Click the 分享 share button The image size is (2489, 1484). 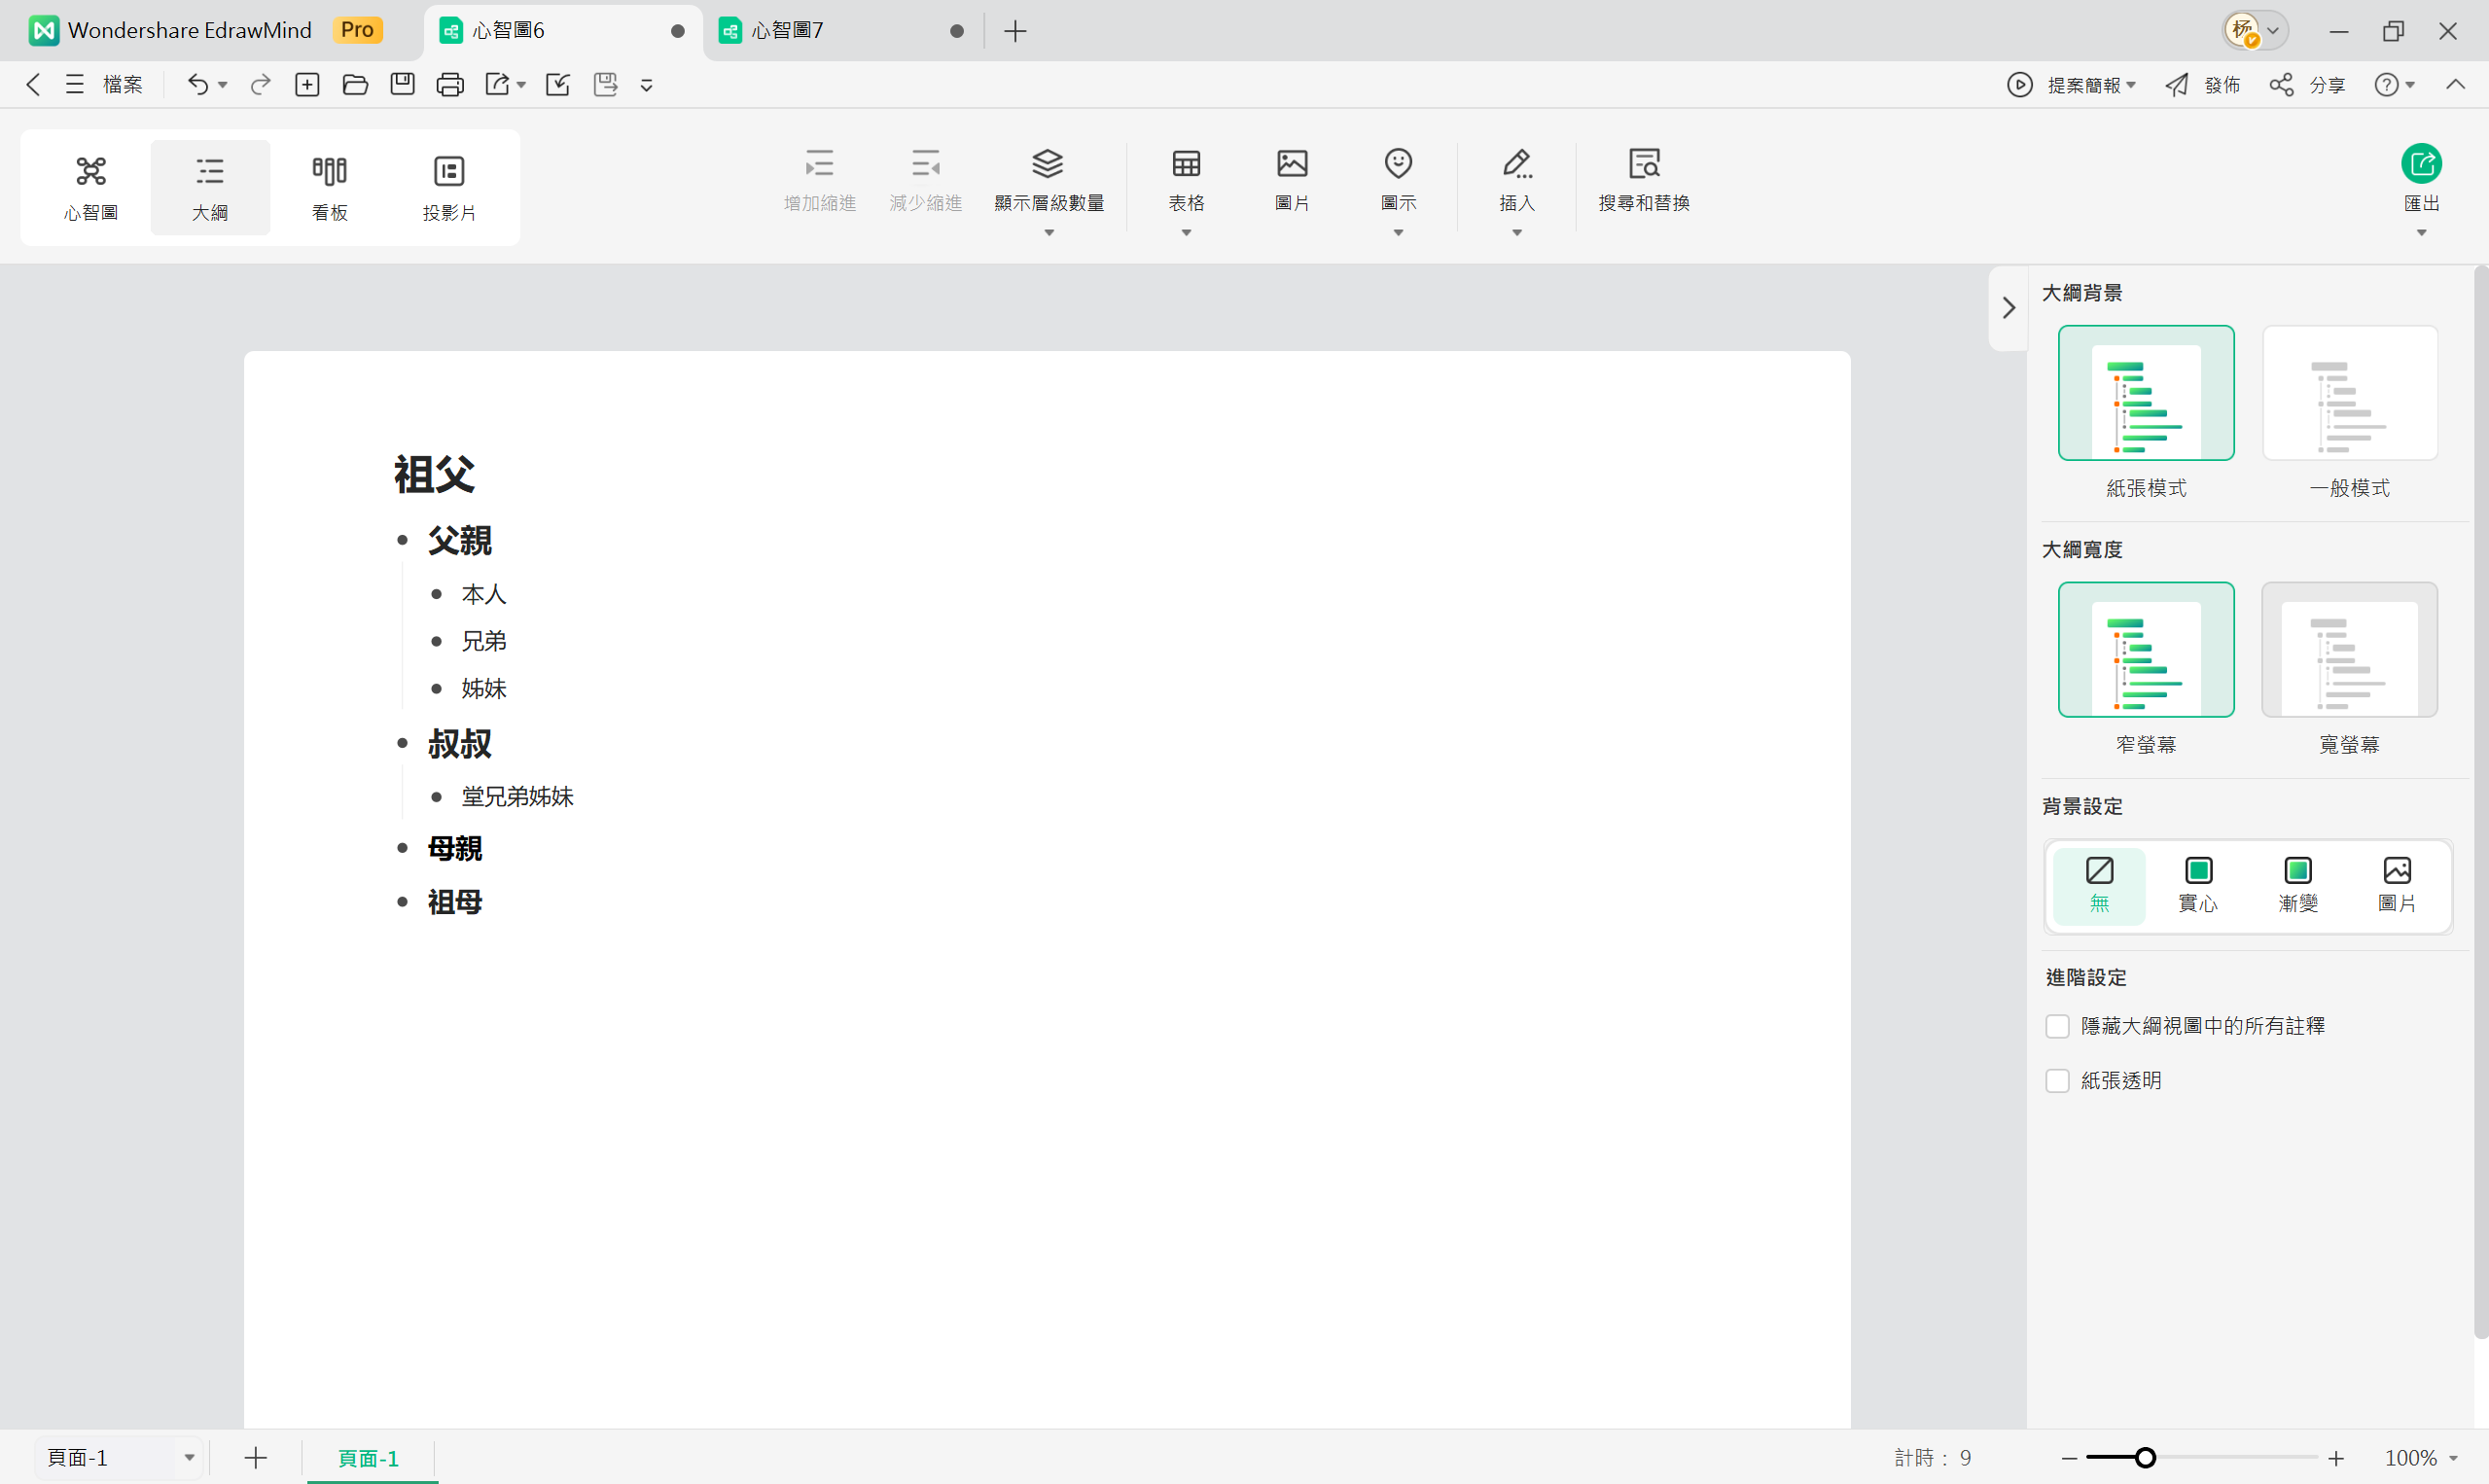(x=2308, y=85)
